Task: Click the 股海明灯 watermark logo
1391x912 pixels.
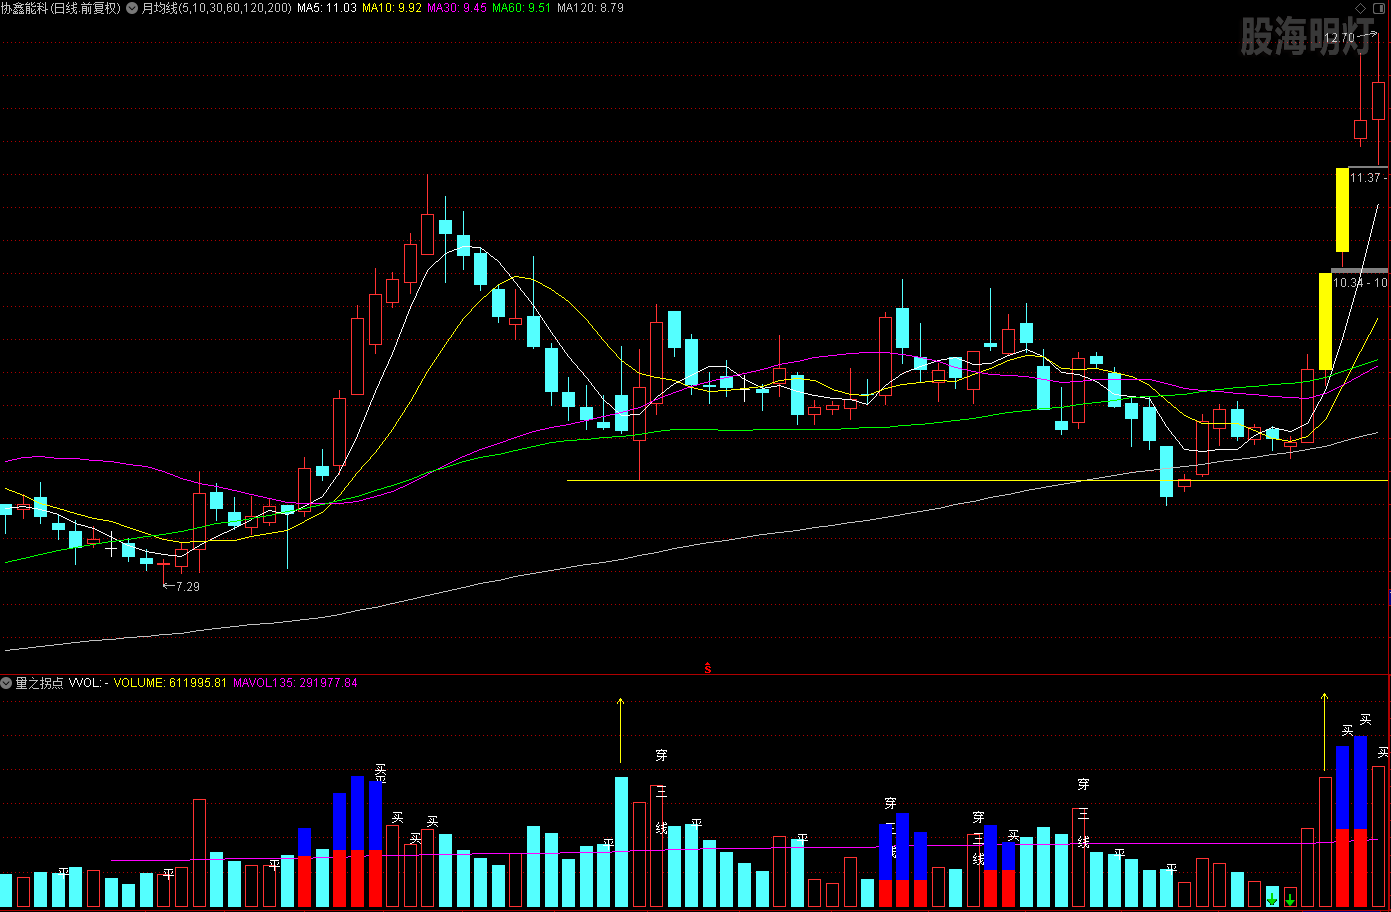Action: tap(1306, 36)
